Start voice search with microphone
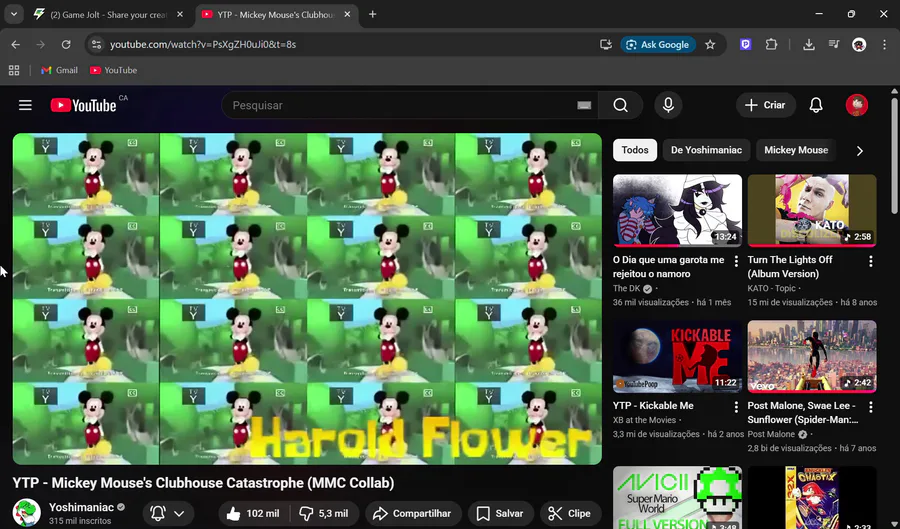900x529 pixels. tap(668, 105)
